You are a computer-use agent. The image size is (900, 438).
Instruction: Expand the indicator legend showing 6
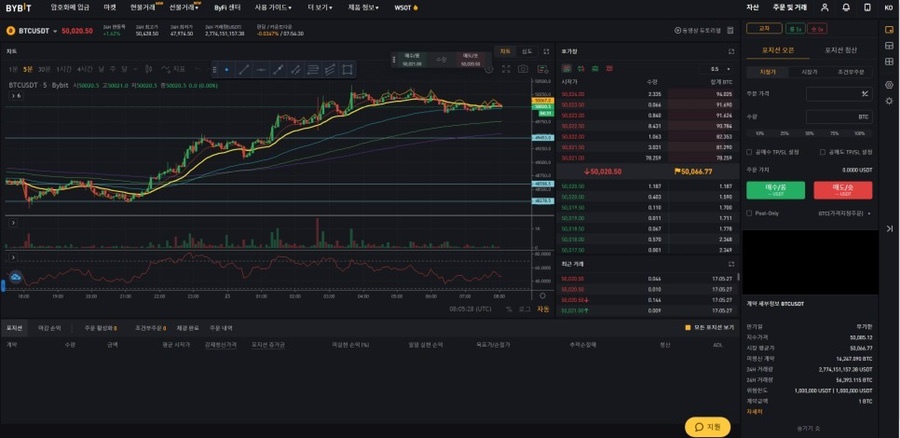click(x=15, y=96)
